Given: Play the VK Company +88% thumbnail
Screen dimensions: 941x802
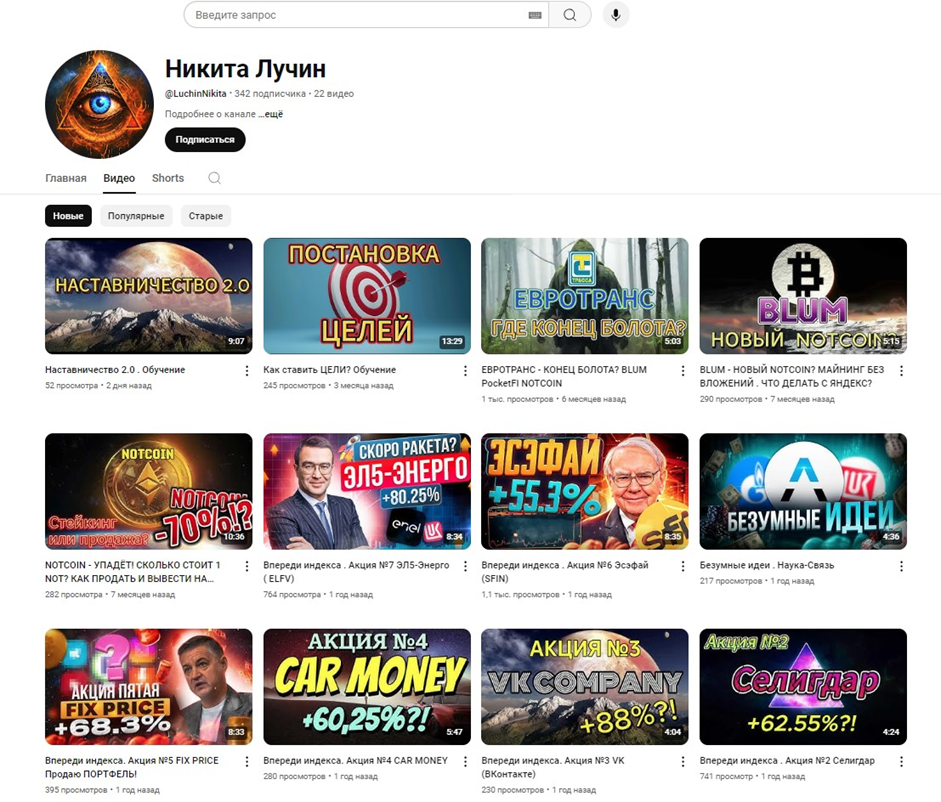Looking at the screenshot, I should click(585, 687).
